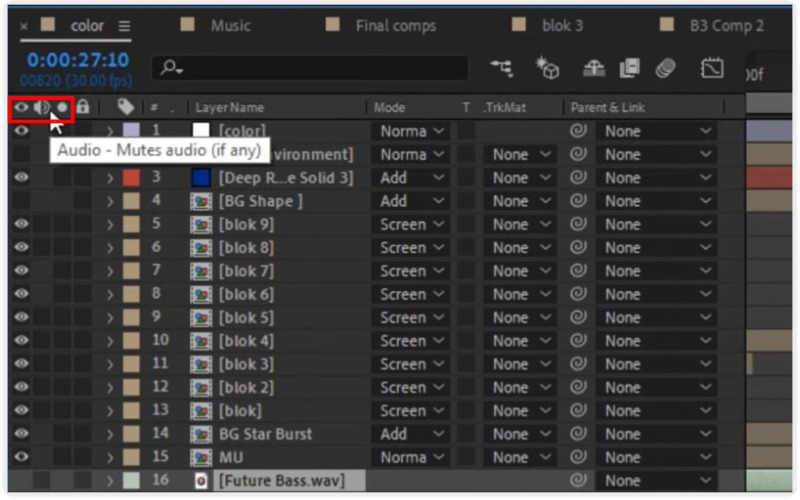Screen dimensions: 800x500
Task: Click the comp icon of BG Star Burst
Action: tap(201, 434)
